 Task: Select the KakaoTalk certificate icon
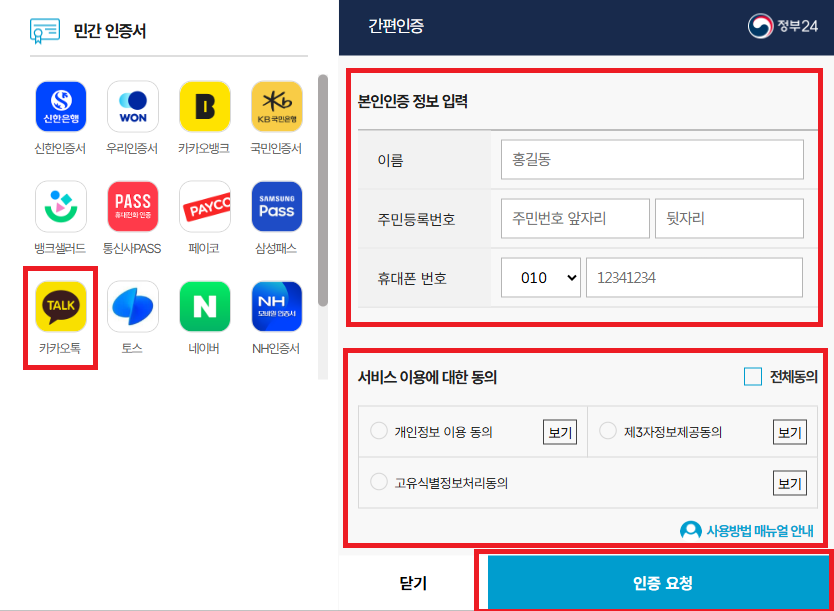59,306
